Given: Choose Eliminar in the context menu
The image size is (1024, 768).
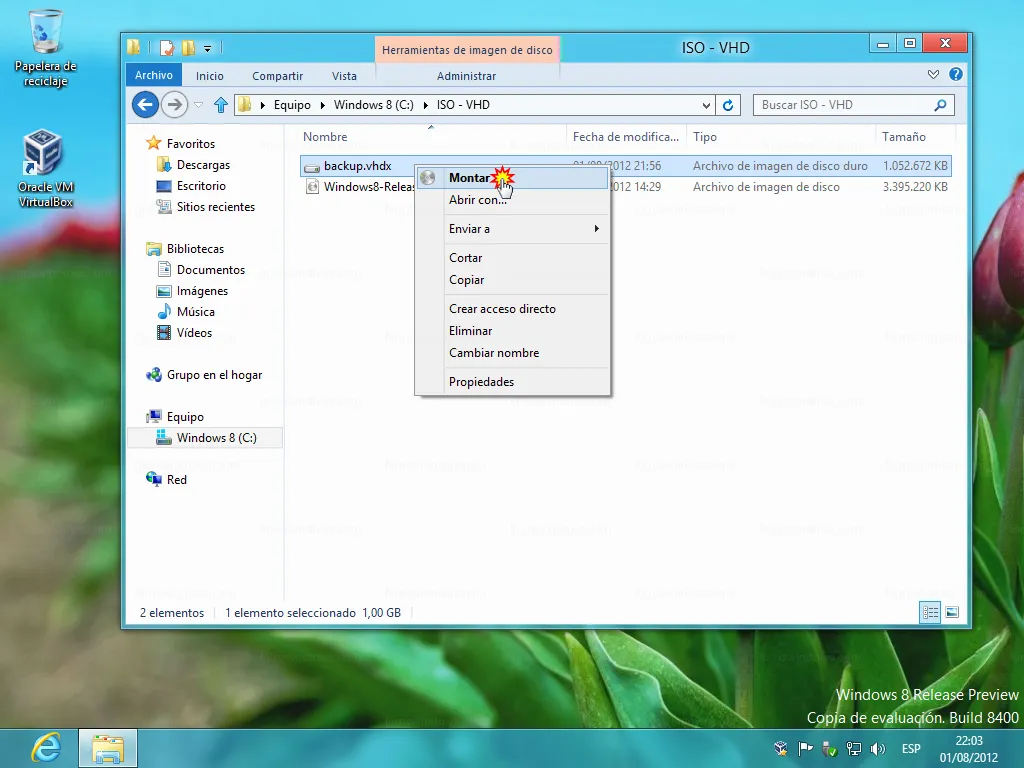Looking at the screenshot, I should pos(513,330).
